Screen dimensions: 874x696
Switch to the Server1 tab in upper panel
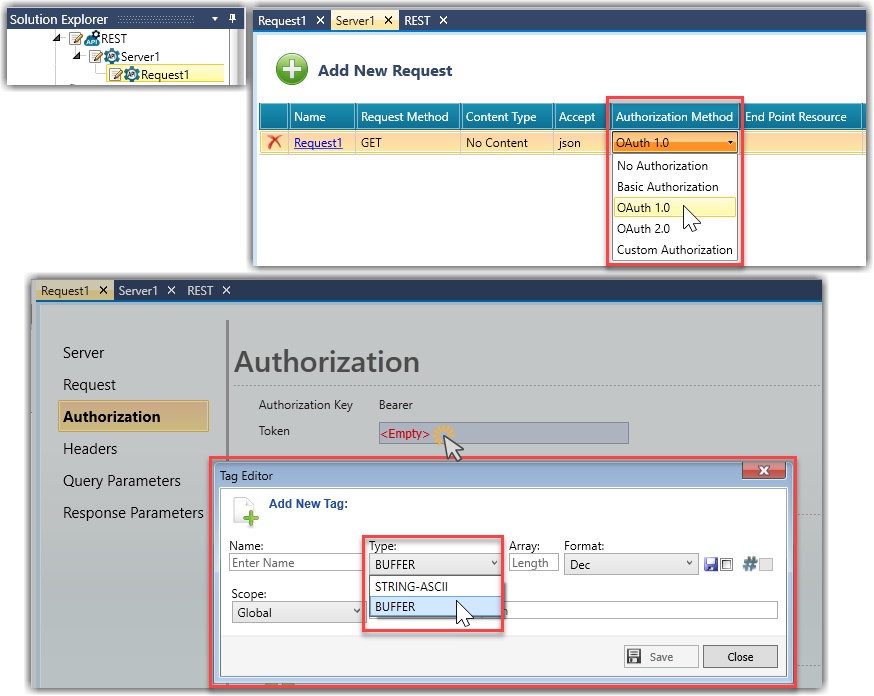354,20
